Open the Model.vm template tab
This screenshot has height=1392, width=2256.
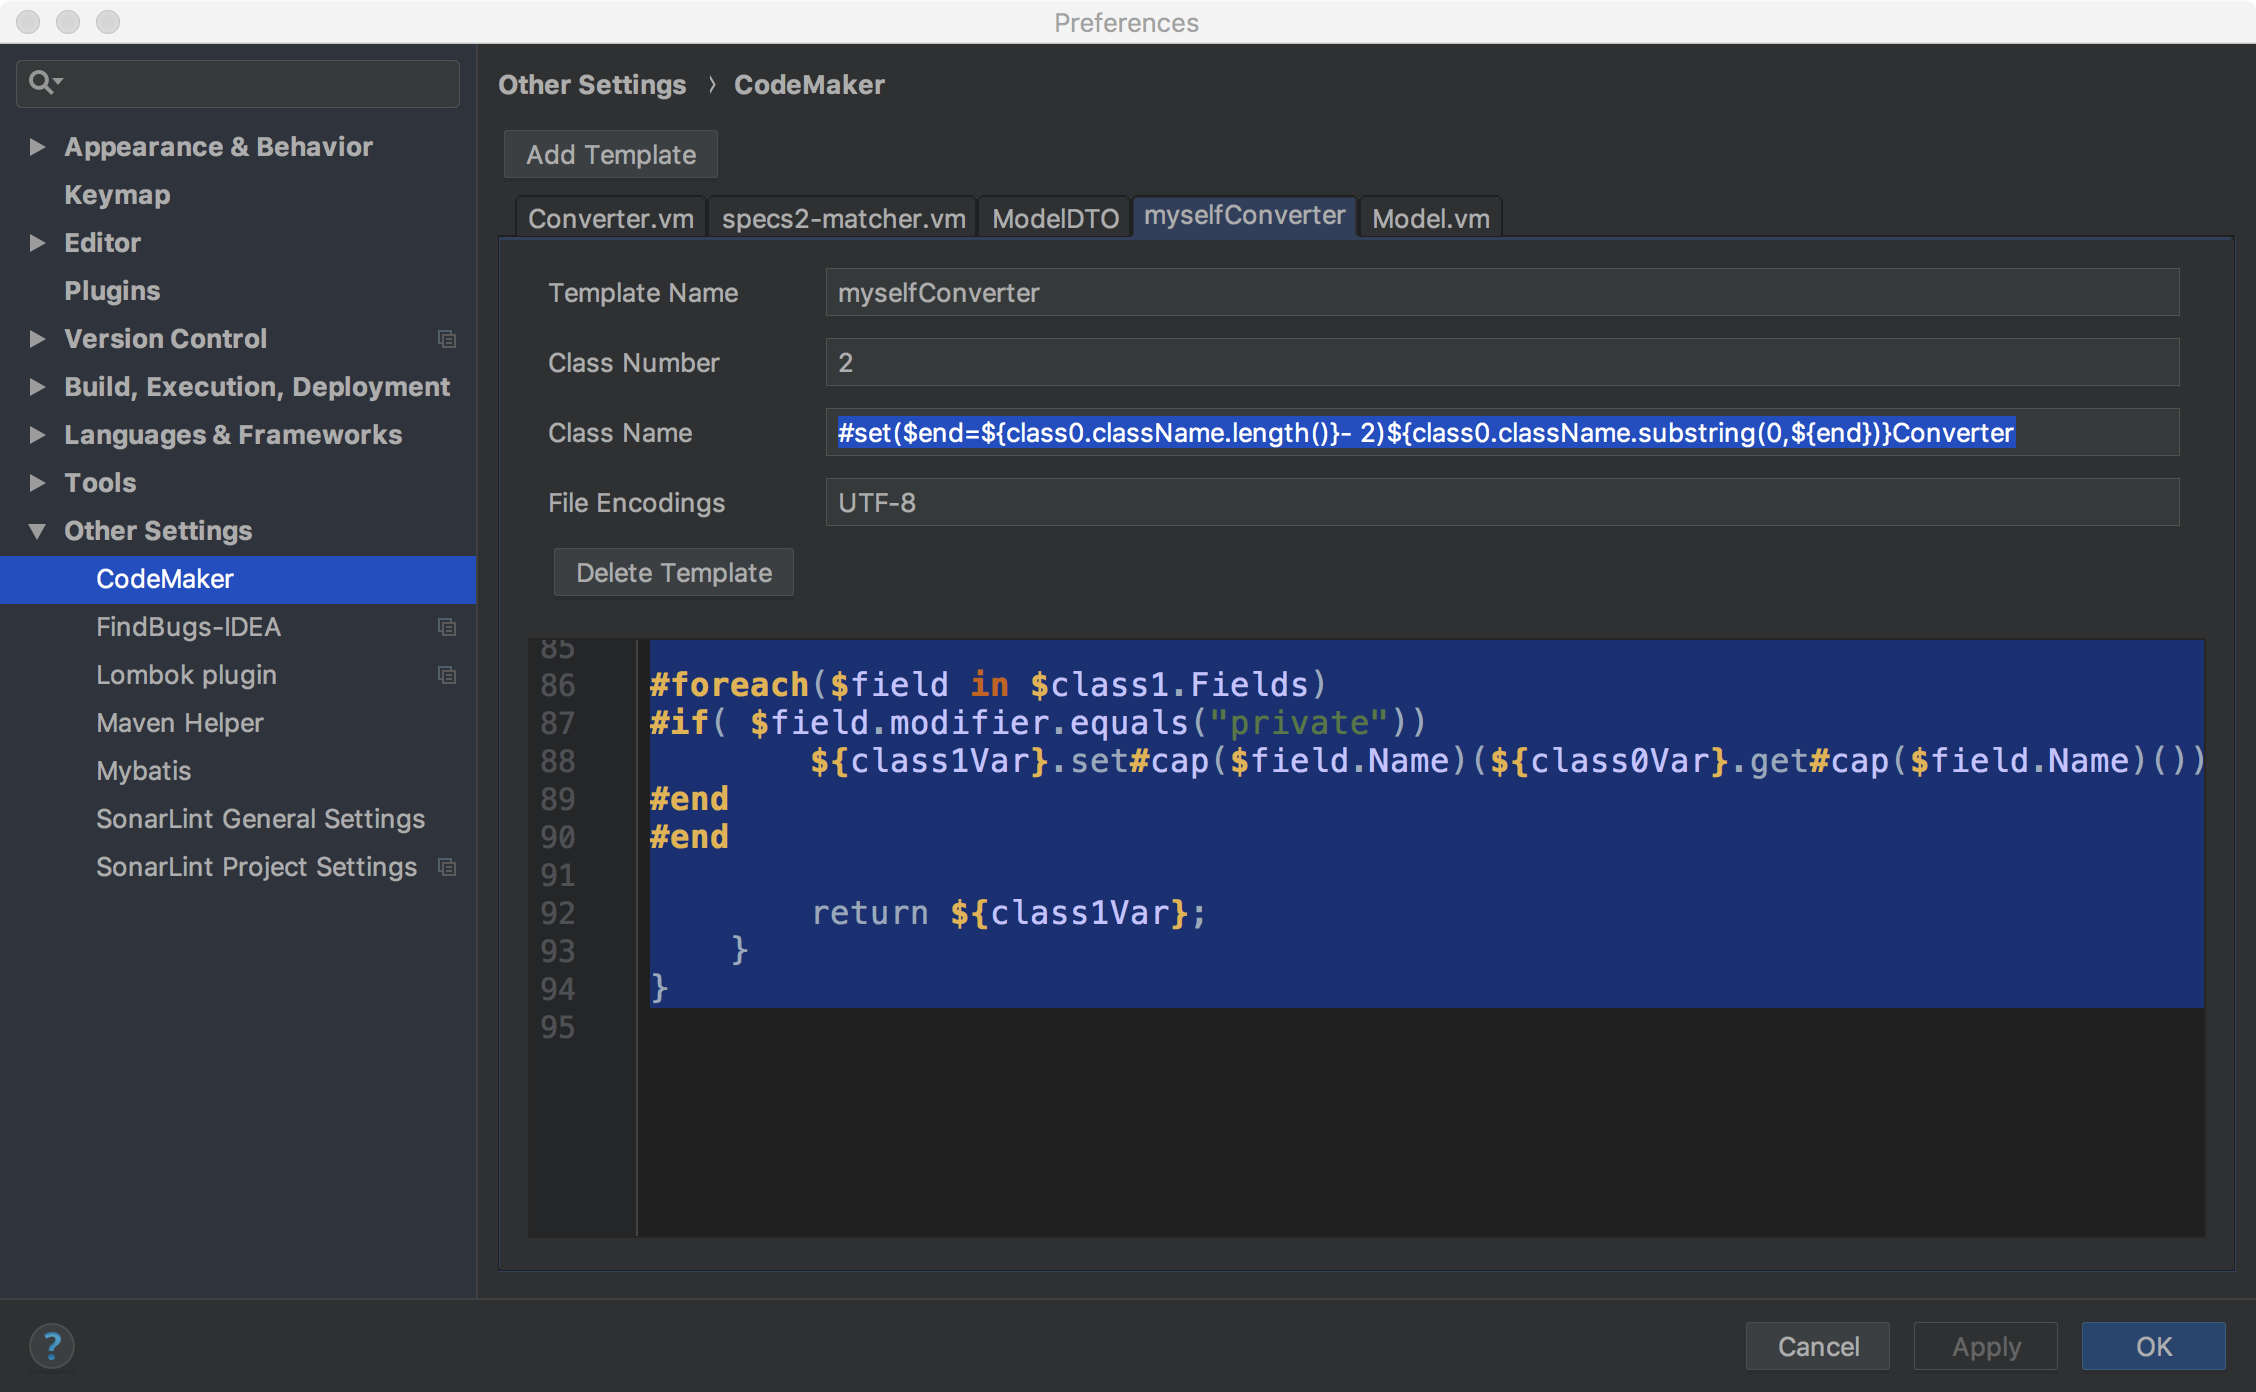click(1430, 218)
